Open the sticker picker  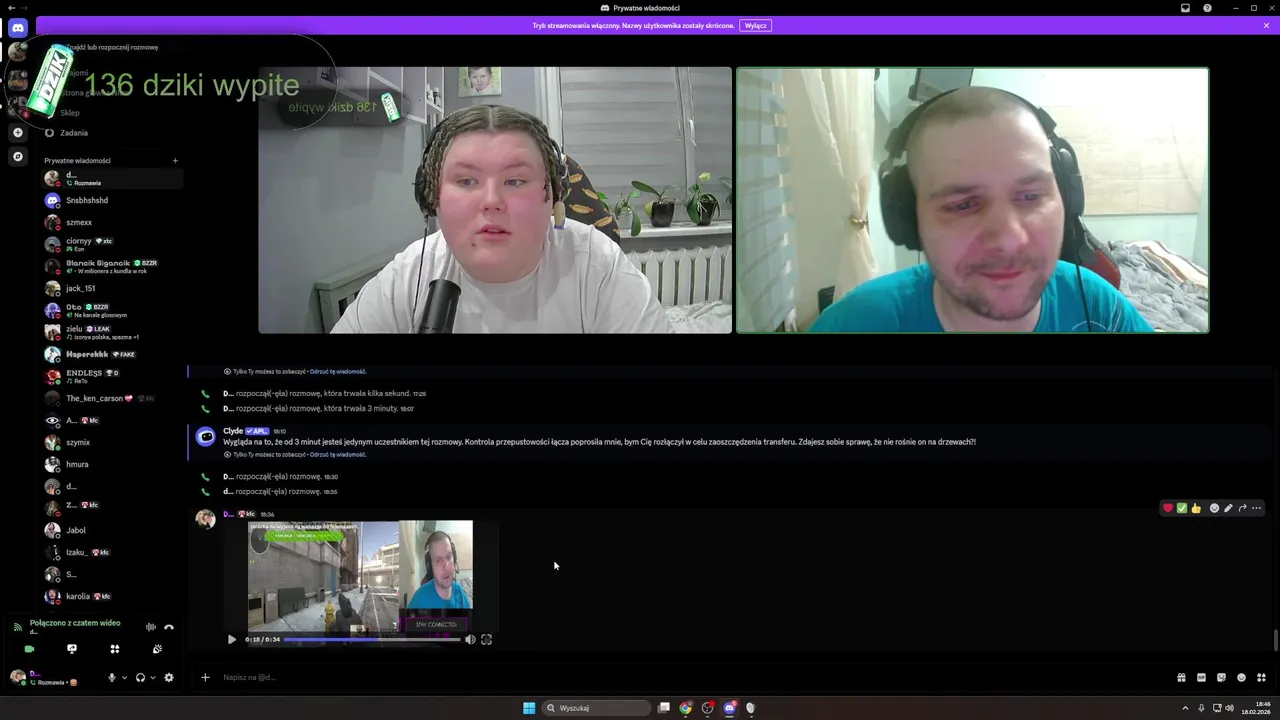click(1221, 677)
